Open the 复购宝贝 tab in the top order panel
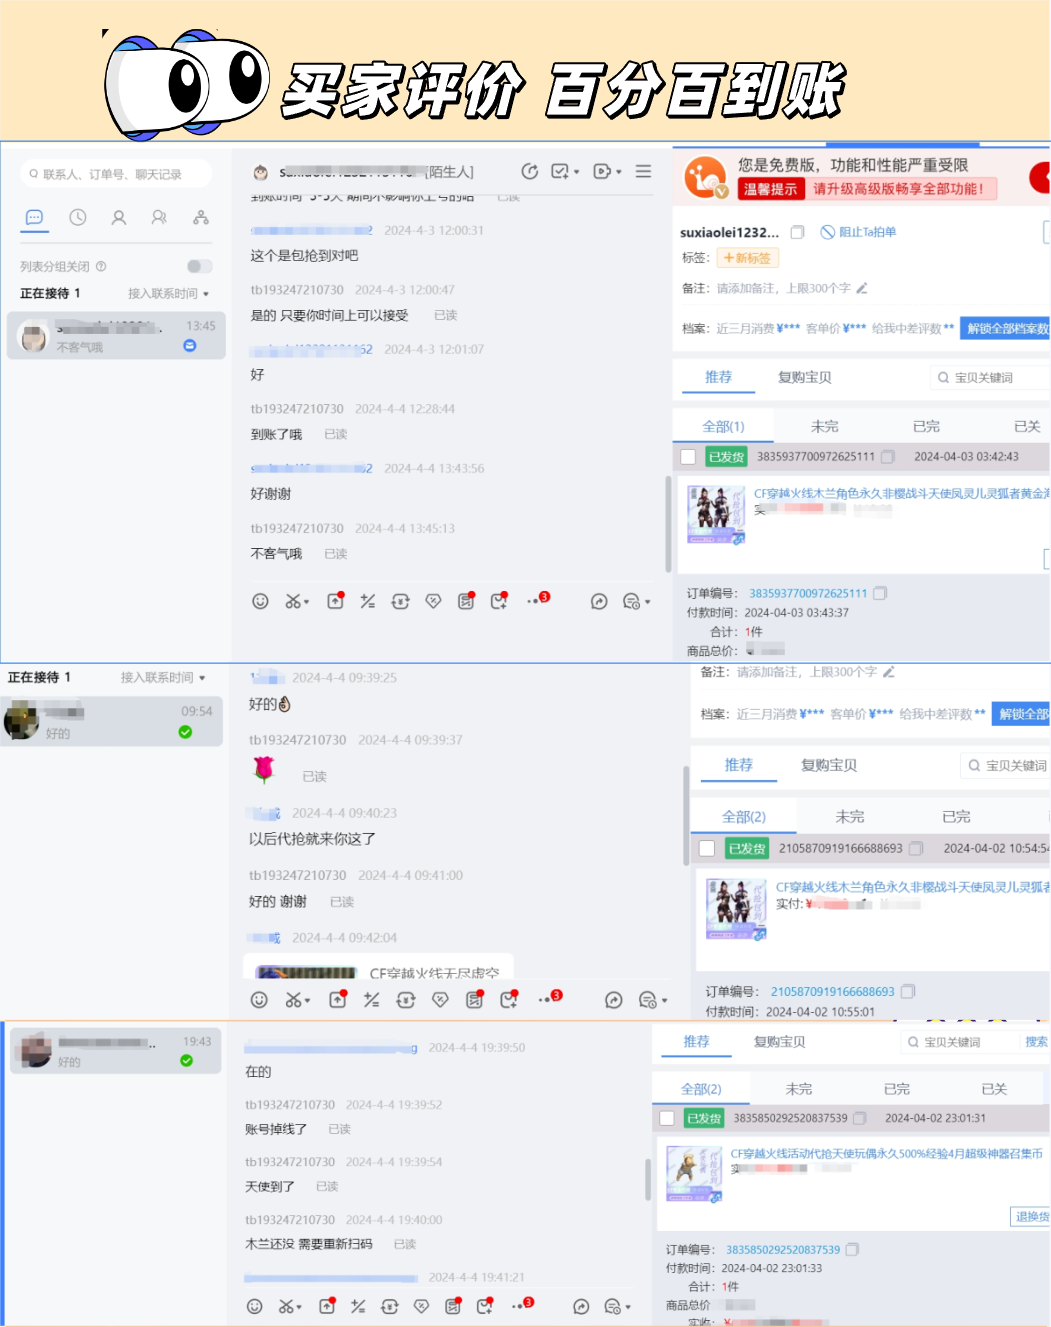 [x=804, y=377]
